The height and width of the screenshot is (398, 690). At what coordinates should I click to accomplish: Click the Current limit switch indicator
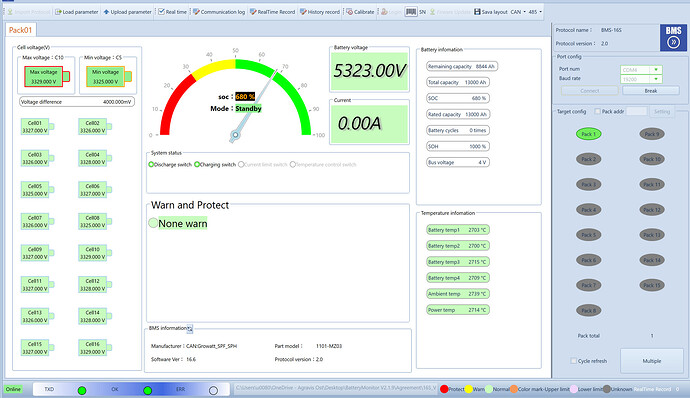coord(241,164)
